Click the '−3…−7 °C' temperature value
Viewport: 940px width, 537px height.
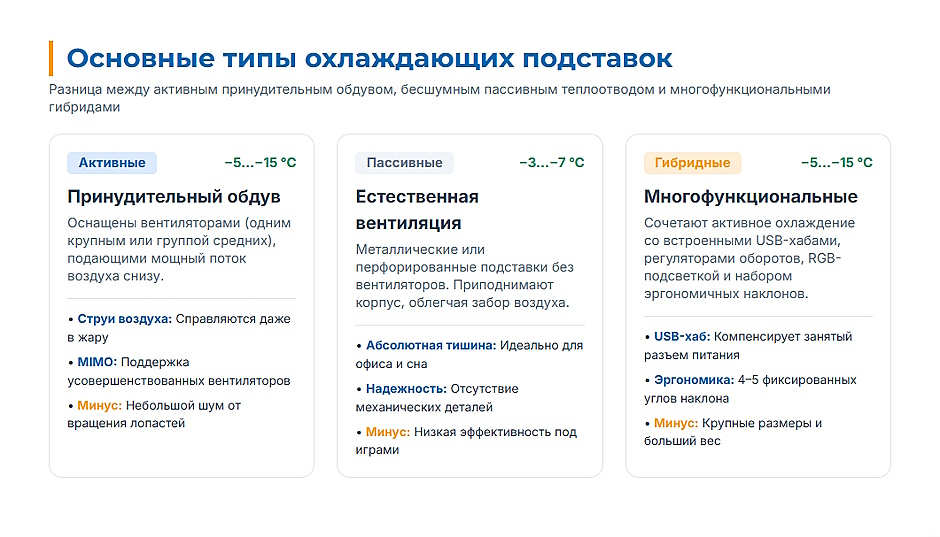pos(552,163)
